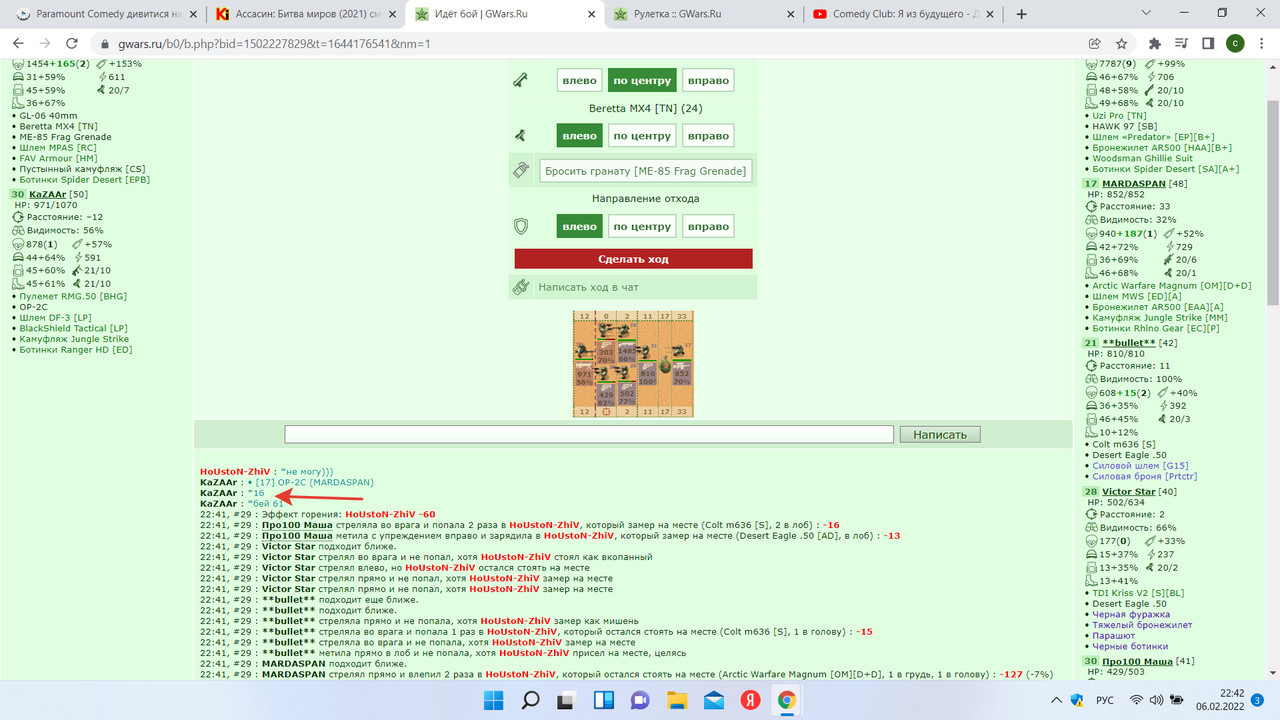Toggle Chrome side panel icon
The width and height of the screenshot is (1280, 720).
[1208, 44]
